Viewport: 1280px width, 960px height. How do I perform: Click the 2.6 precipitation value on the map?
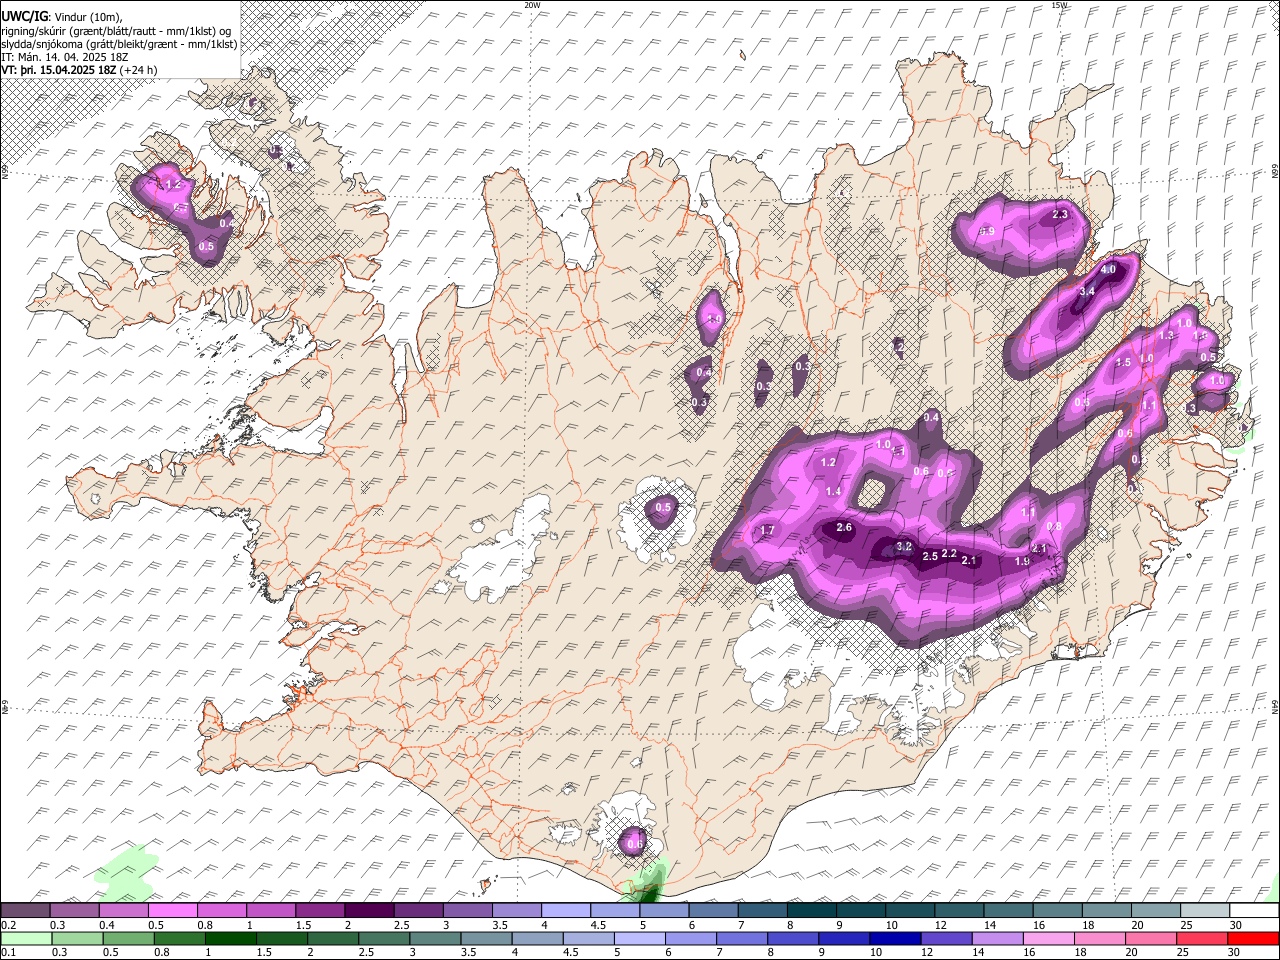pos(844,527)
